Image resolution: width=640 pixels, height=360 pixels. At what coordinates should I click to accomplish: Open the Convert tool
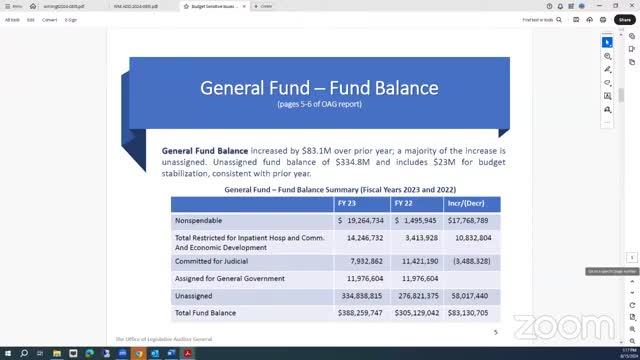click(x=49, y=20)
